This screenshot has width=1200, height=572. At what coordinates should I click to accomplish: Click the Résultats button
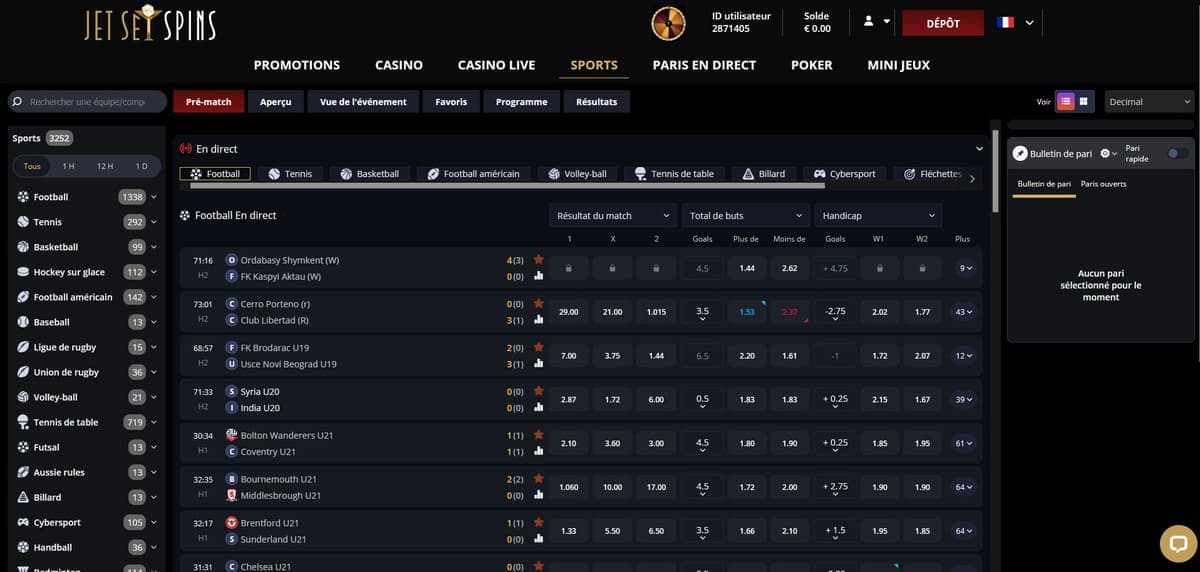[x=597, y=101]
